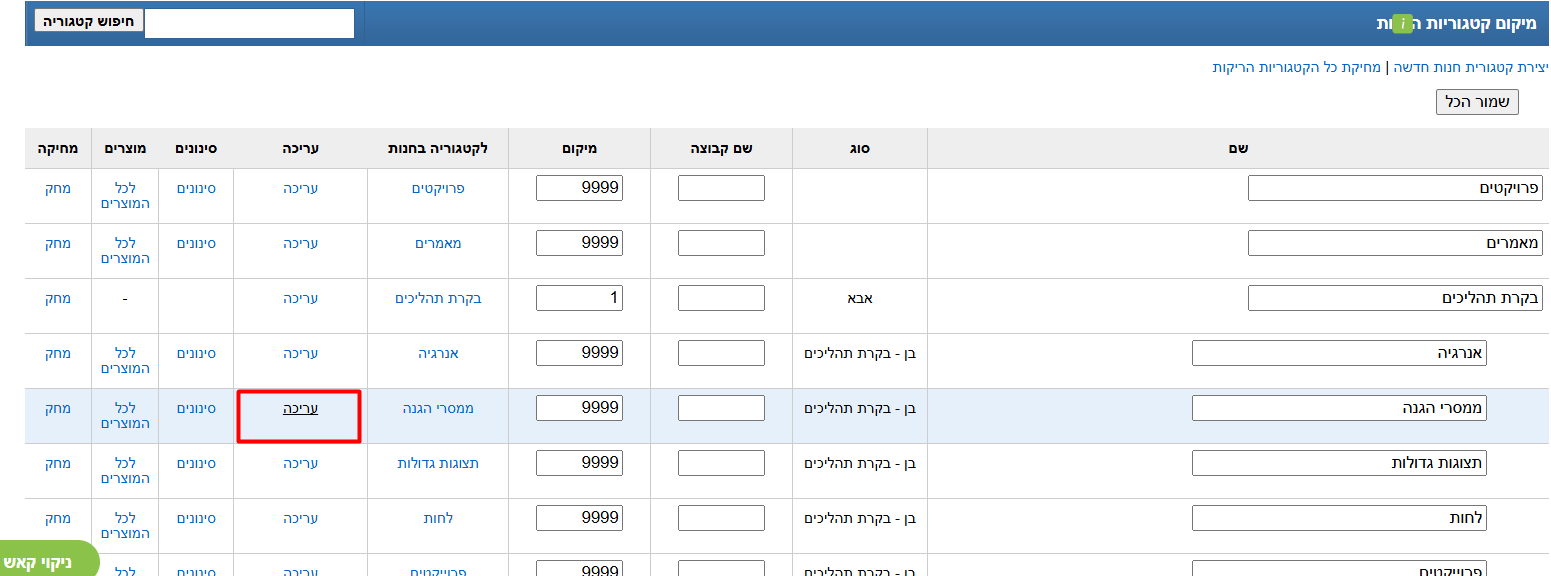Viewport: 1551px width, 576px height.
Task: Click the position field in the ממסרי הגנה row
Action: [579, 408]
